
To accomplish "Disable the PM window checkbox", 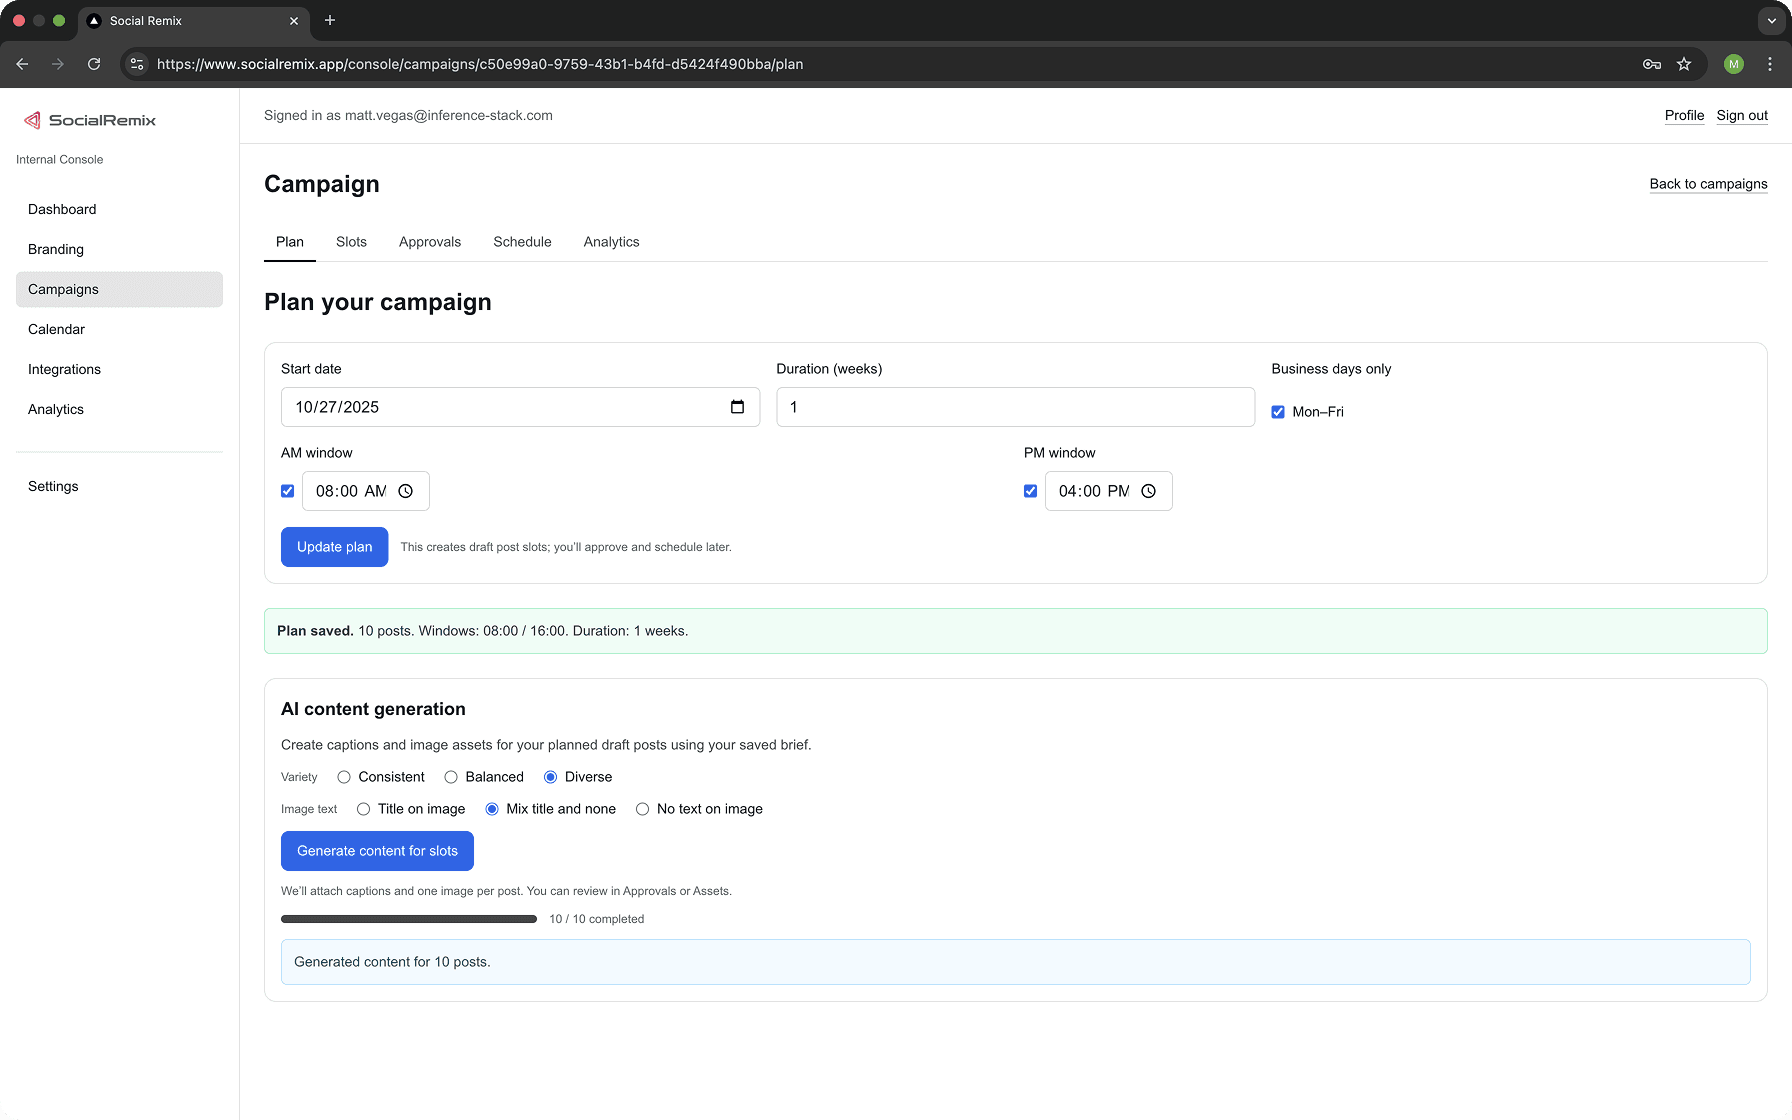I will pos(1031,491).
